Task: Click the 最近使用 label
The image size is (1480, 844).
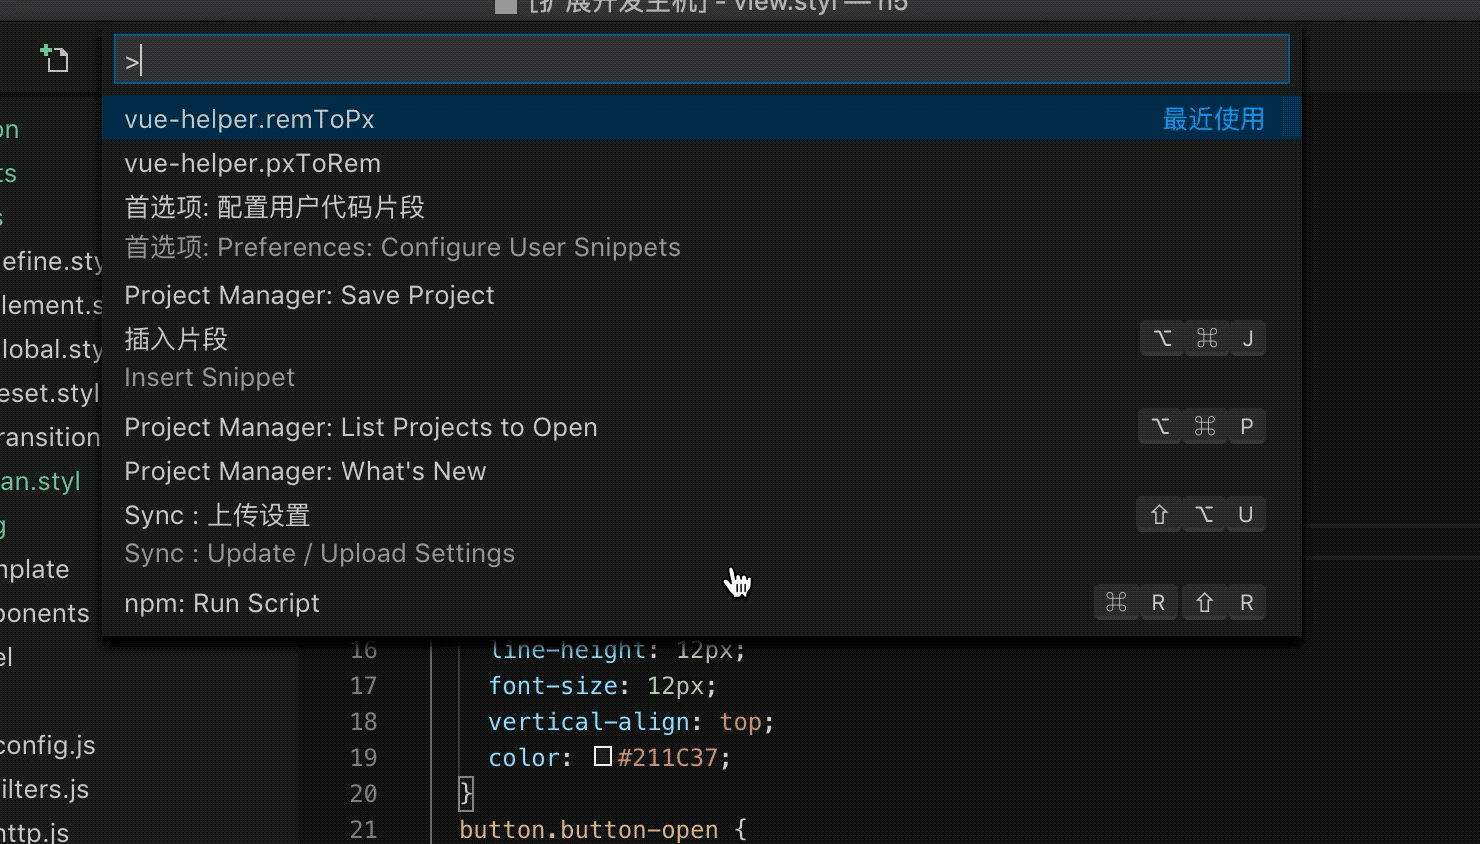Action: [x=1213, y=119]
